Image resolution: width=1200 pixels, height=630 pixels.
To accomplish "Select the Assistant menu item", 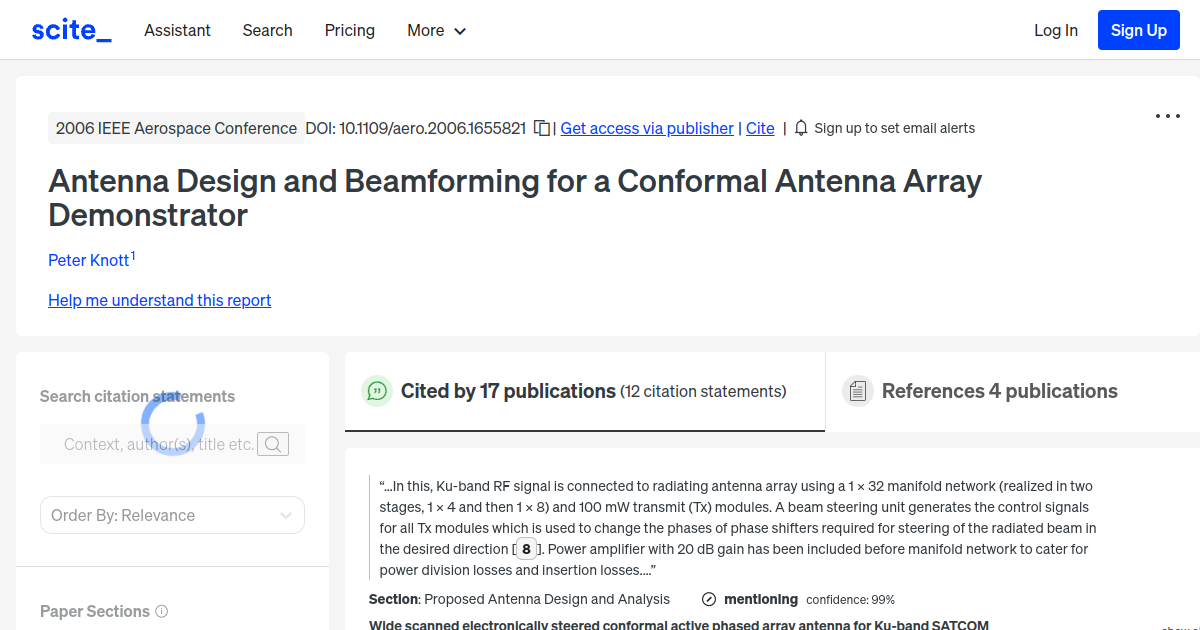I will tap(177, 30).
